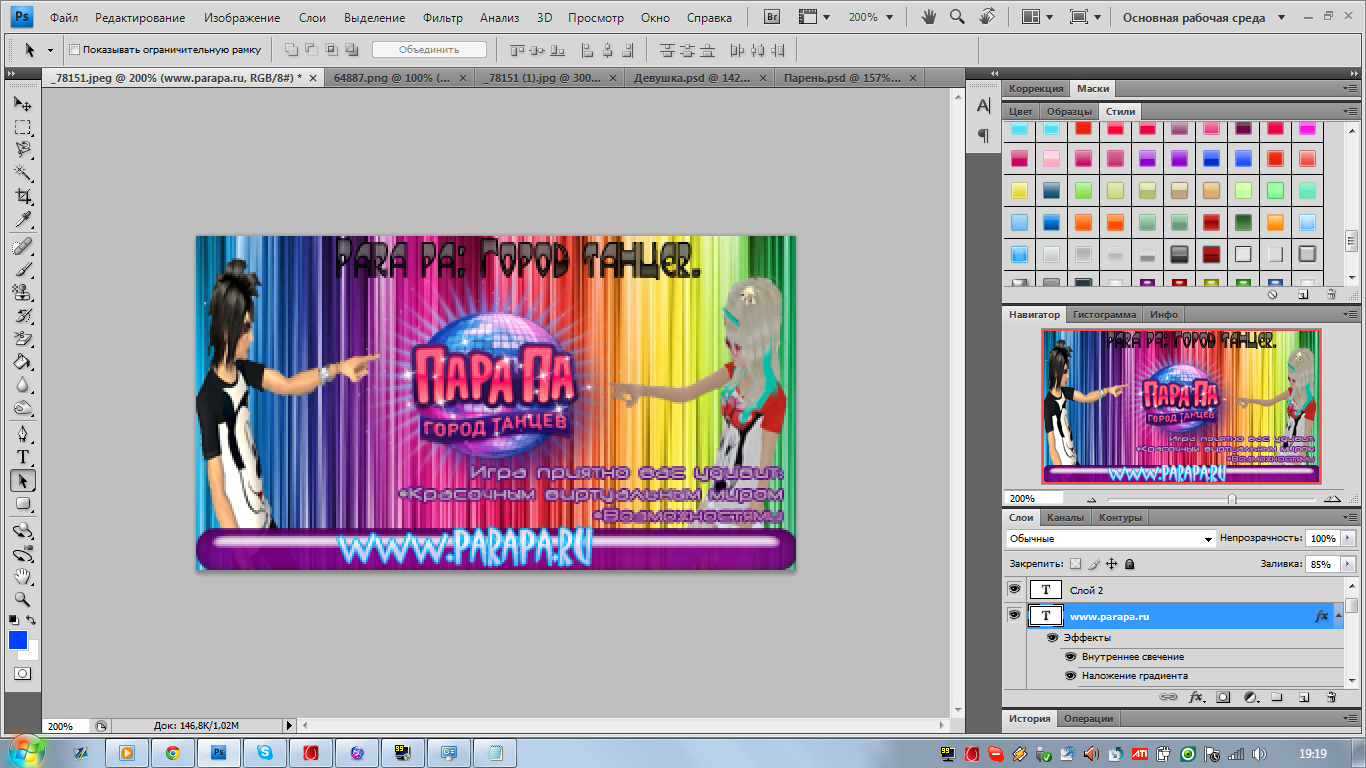
Task: Select the Move tool in the toolbox
Action: (x=23, y=104)
